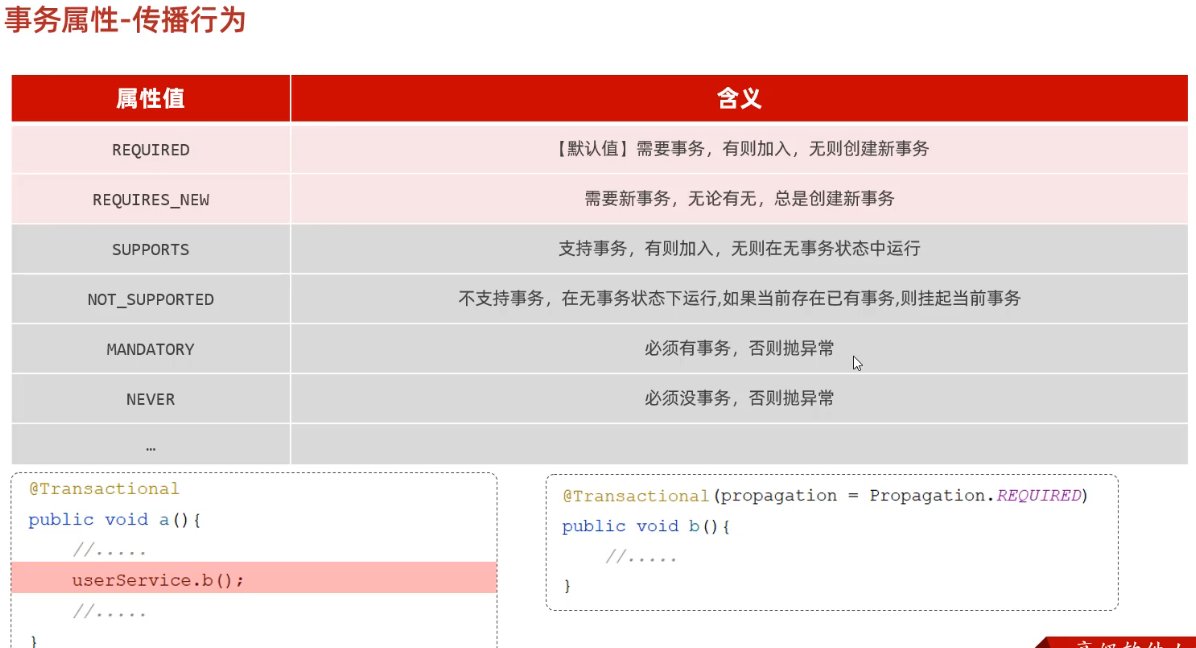
Task: Select the 需要新事务 meaning text
Action: 739,199
